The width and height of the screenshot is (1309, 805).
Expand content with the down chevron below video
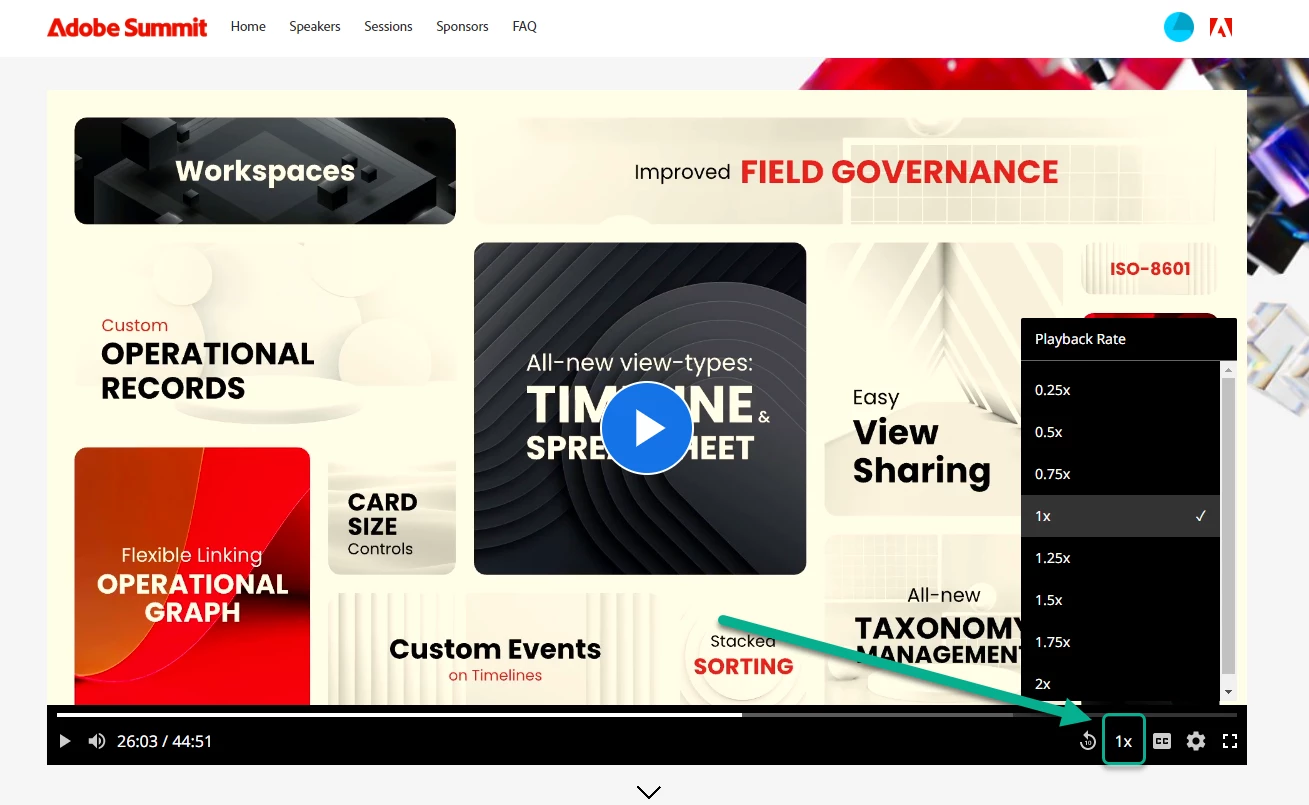pyautogui.click(x=648, y=792)
